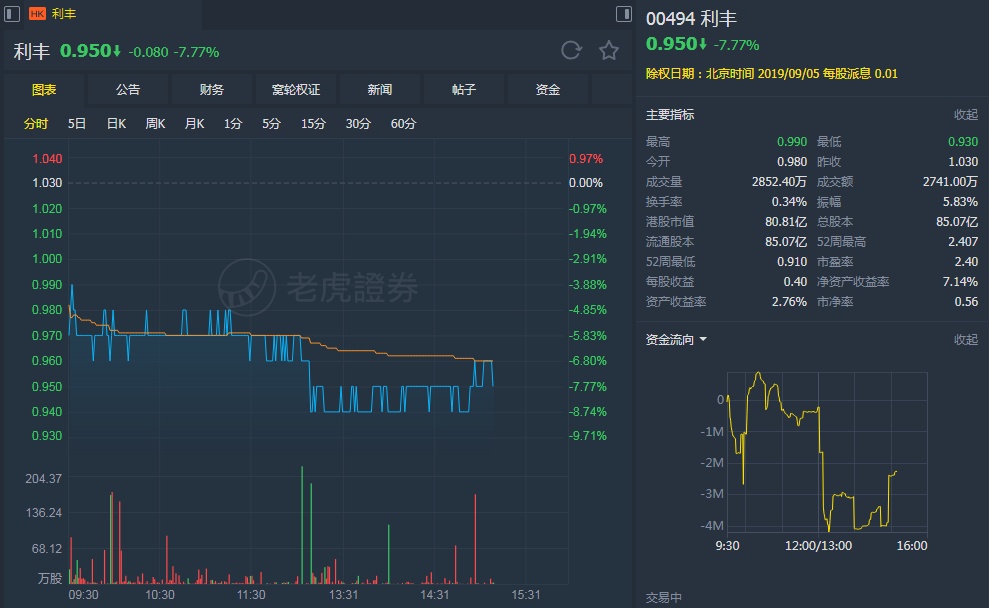Select the 15分 chart interval
989x608 pixels.
coord(313,124)
